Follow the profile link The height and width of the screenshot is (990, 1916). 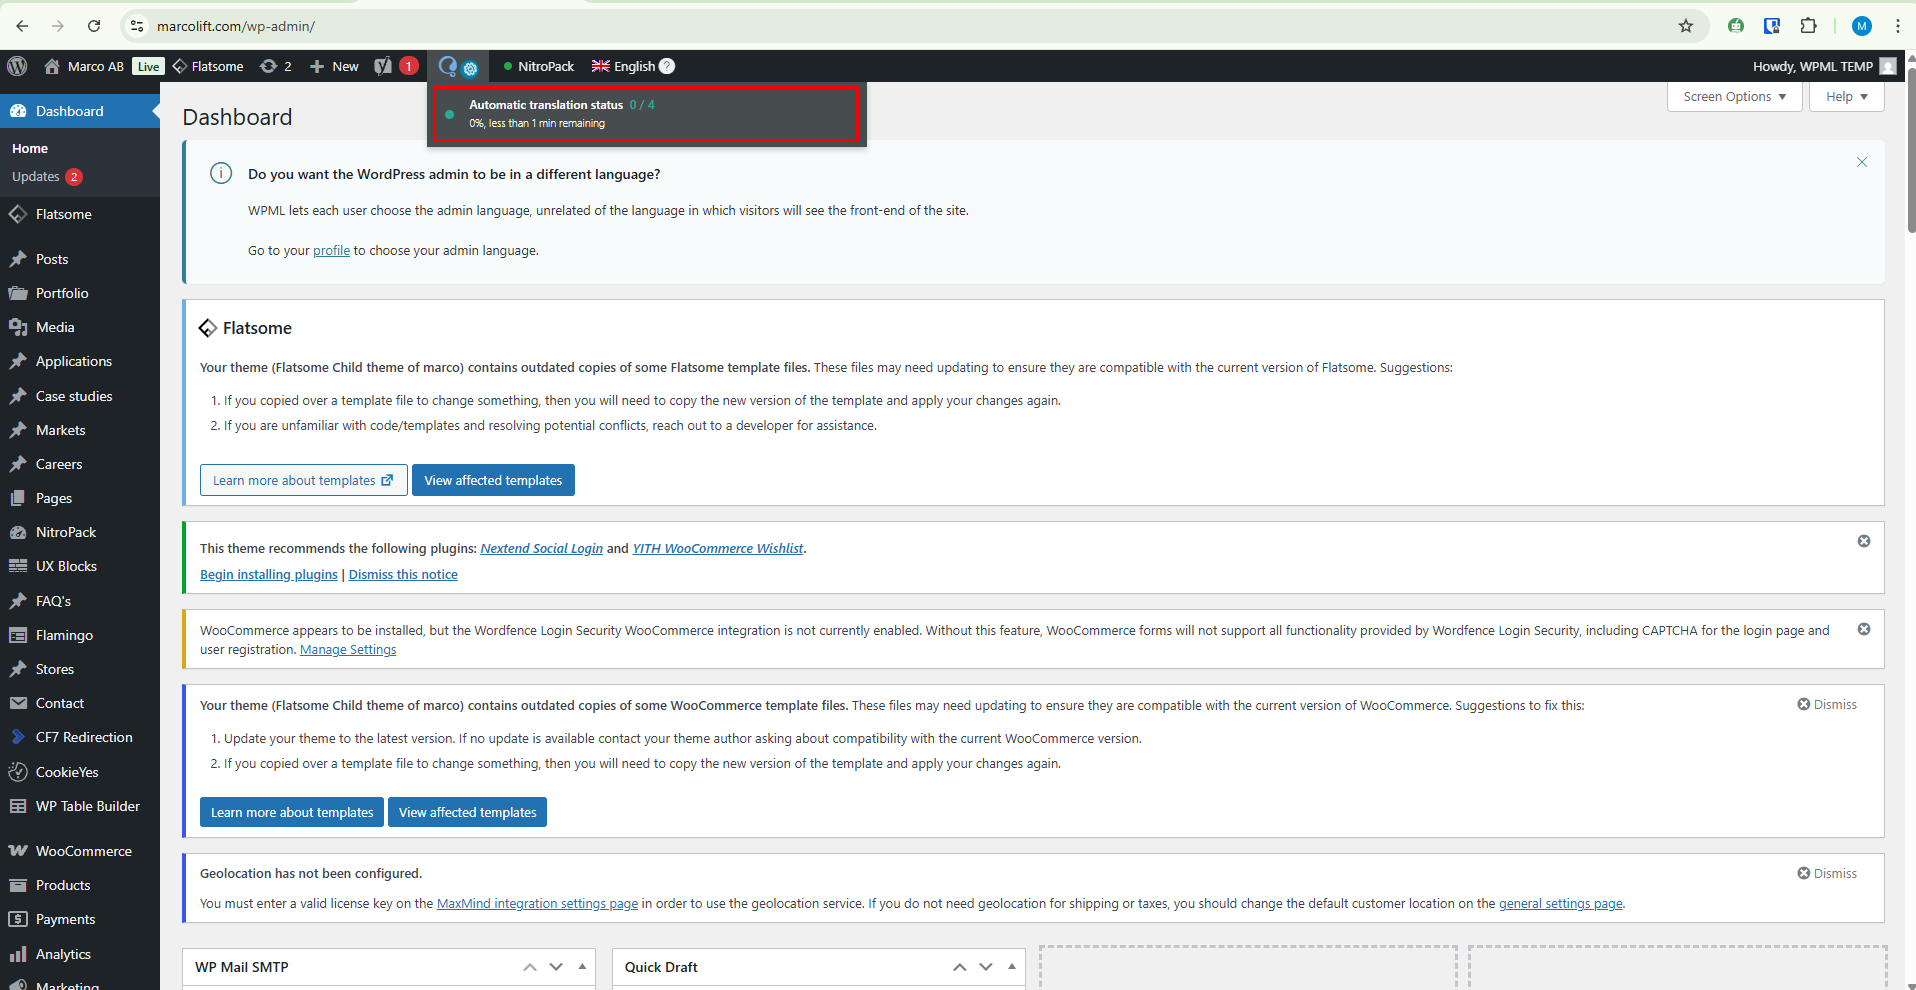[x=331, y=251]
